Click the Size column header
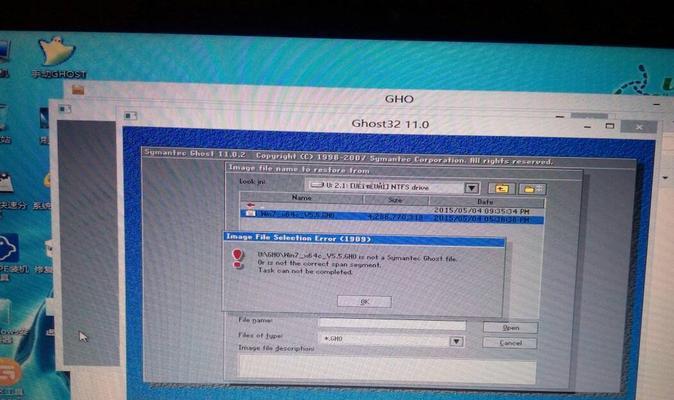Image resolution: width=674 pixels, height=400 pixels. 395,200
